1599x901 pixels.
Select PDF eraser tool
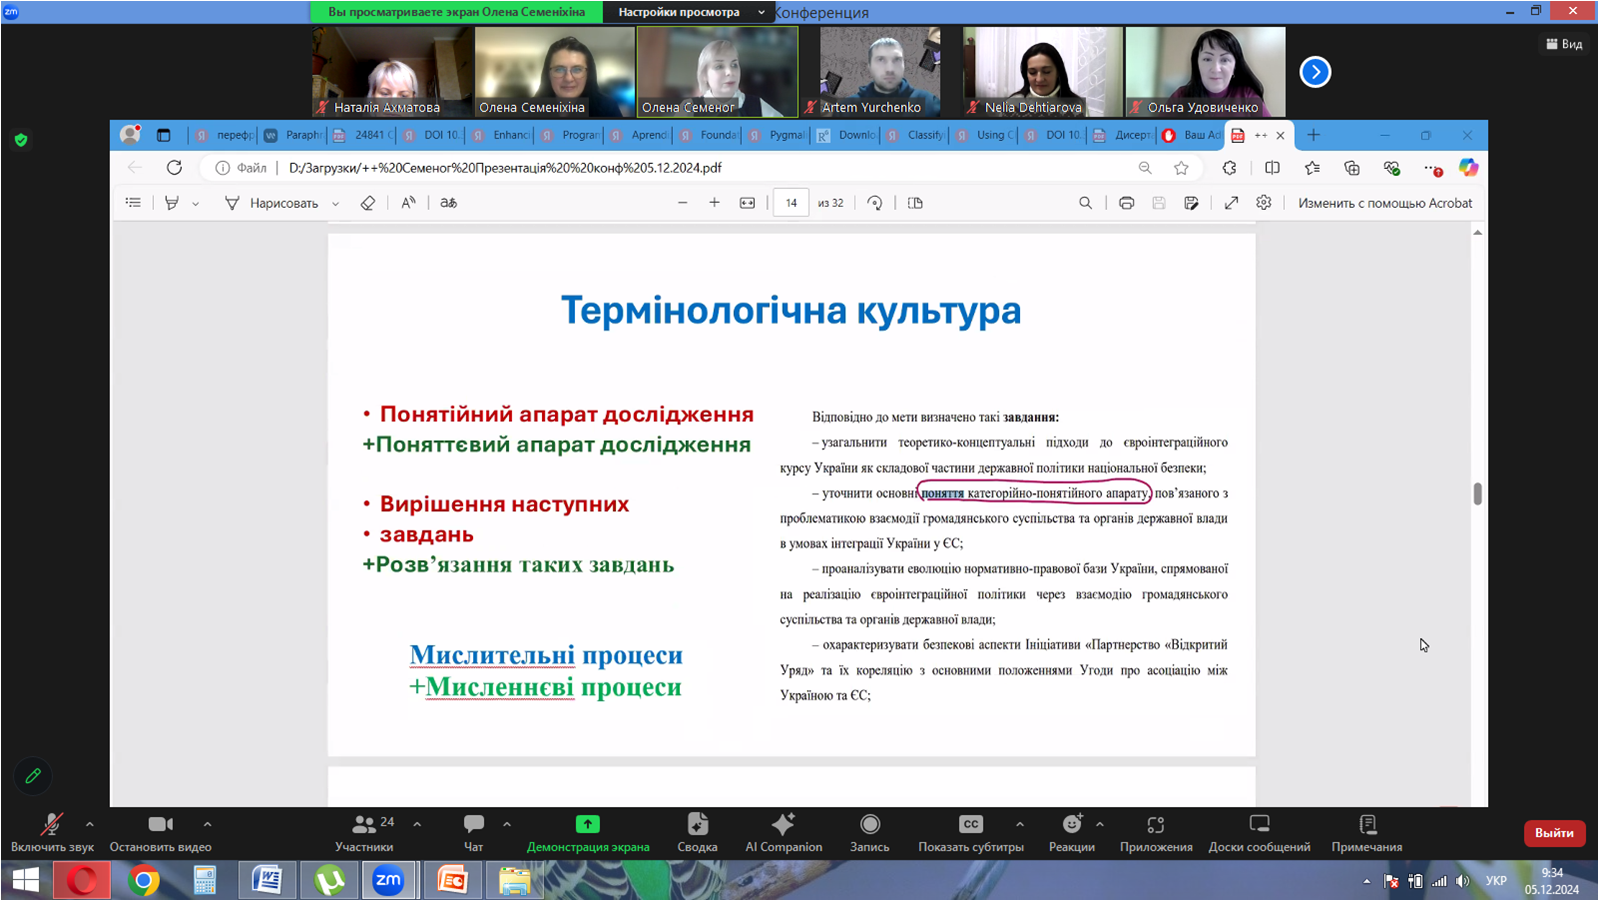[x=368, y=203]
